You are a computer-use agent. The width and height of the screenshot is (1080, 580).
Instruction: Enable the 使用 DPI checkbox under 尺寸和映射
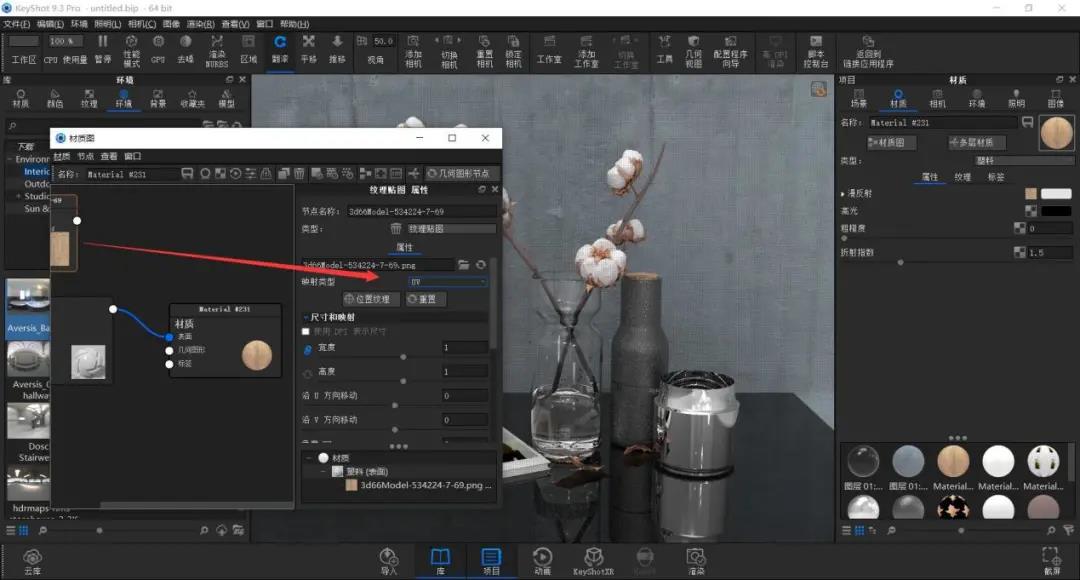306,331
